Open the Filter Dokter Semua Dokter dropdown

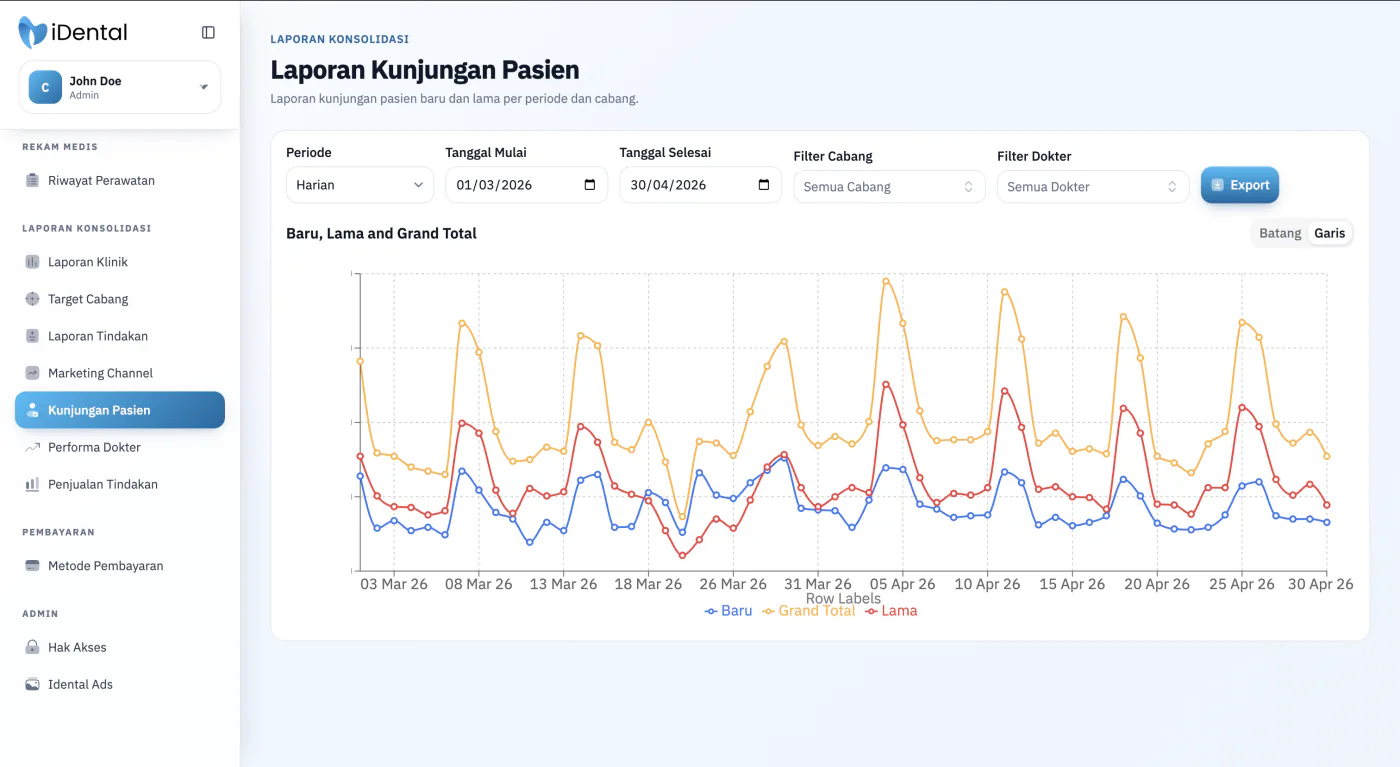tap(1093, 187)
